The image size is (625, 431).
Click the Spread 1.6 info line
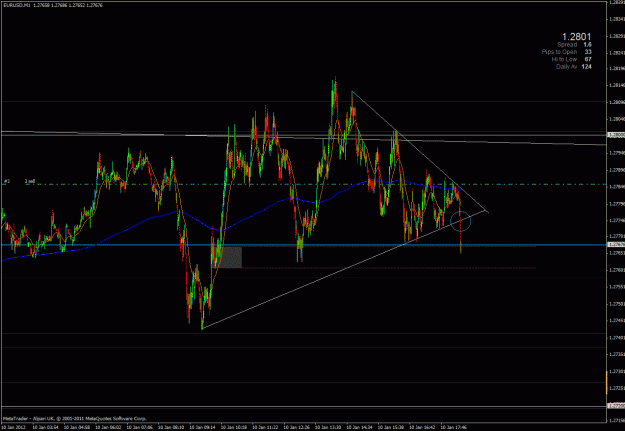click(x=574, y=45)
